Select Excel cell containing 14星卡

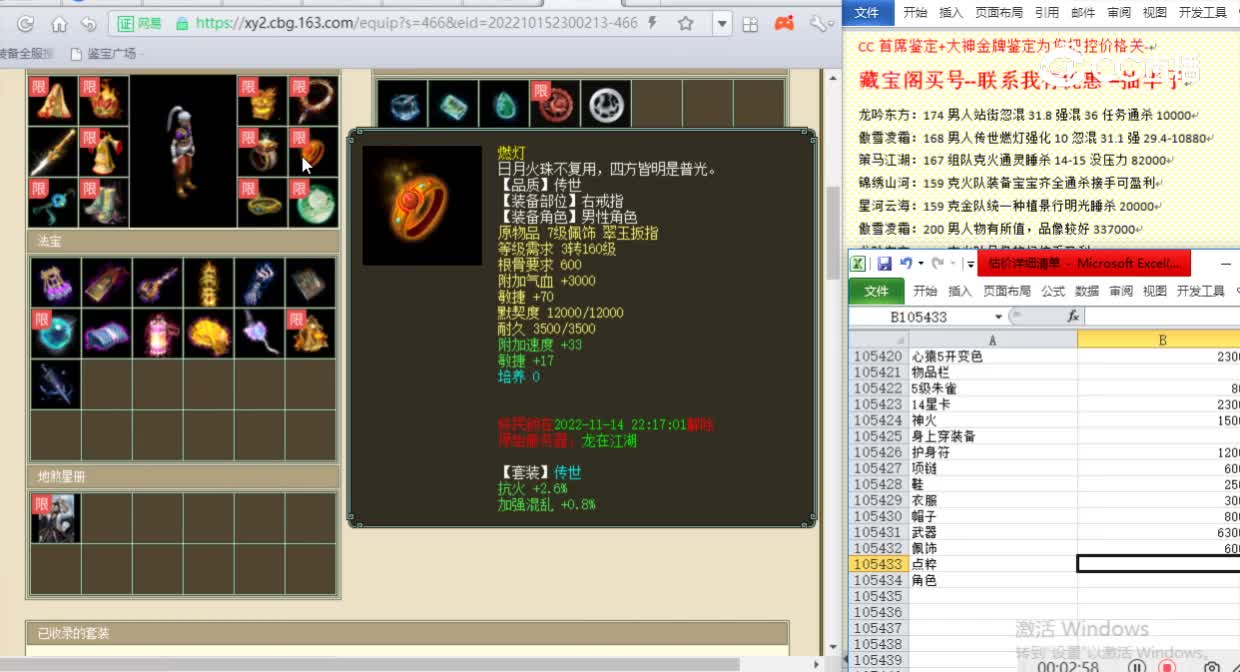tap(993, 405)
